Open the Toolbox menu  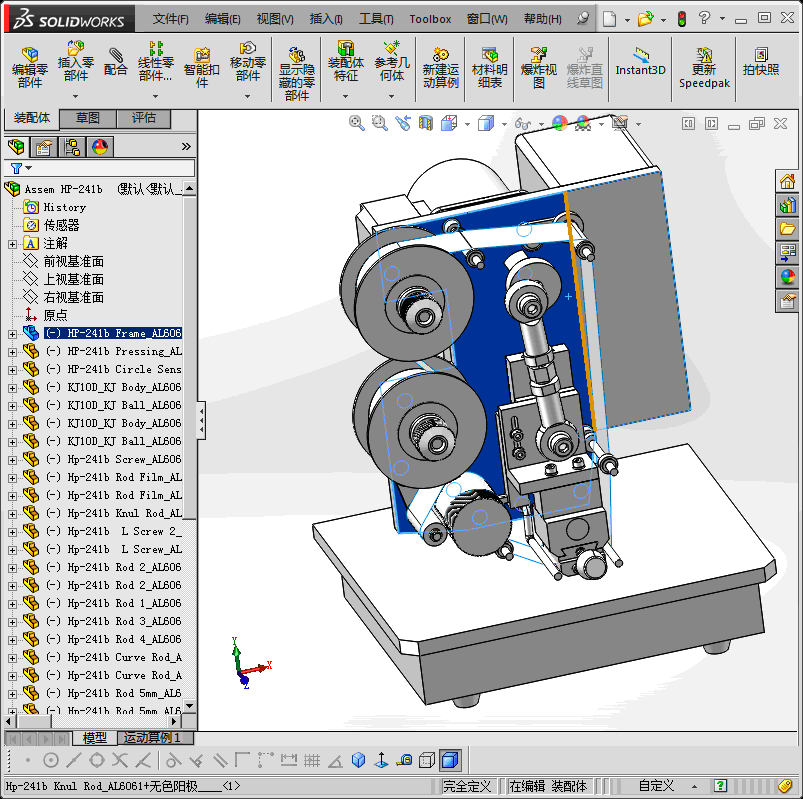click(430, 19)
